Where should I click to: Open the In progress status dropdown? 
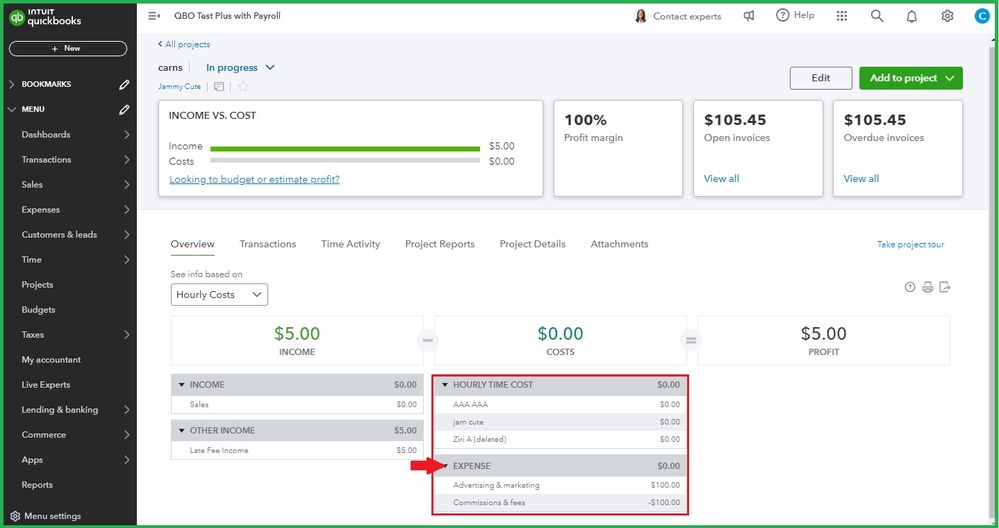click(240, 68)
